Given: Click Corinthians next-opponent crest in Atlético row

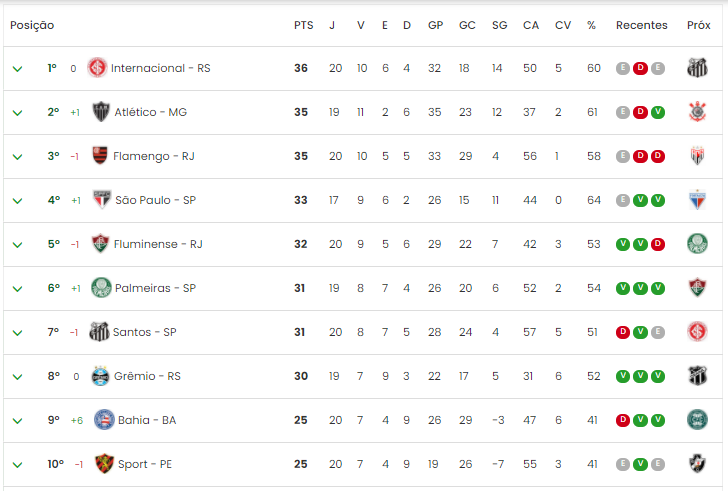Looking at the screenshot, I should click(x=697, y=112).
